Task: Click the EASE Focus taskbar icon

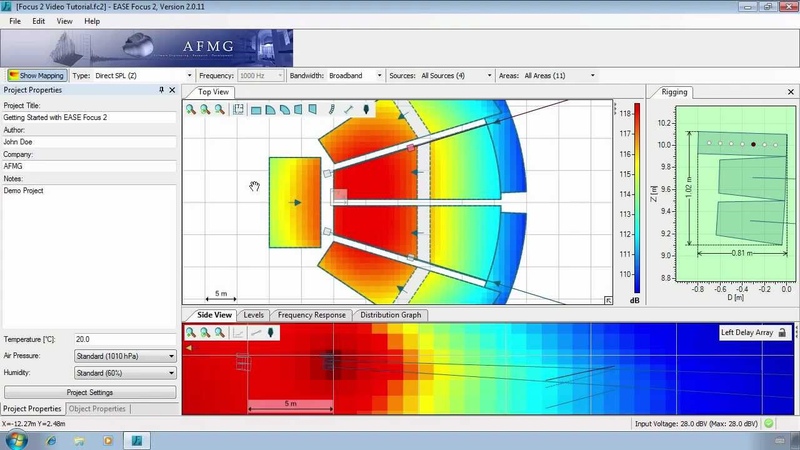Action: pyautogui.click(x=137, y=440)
